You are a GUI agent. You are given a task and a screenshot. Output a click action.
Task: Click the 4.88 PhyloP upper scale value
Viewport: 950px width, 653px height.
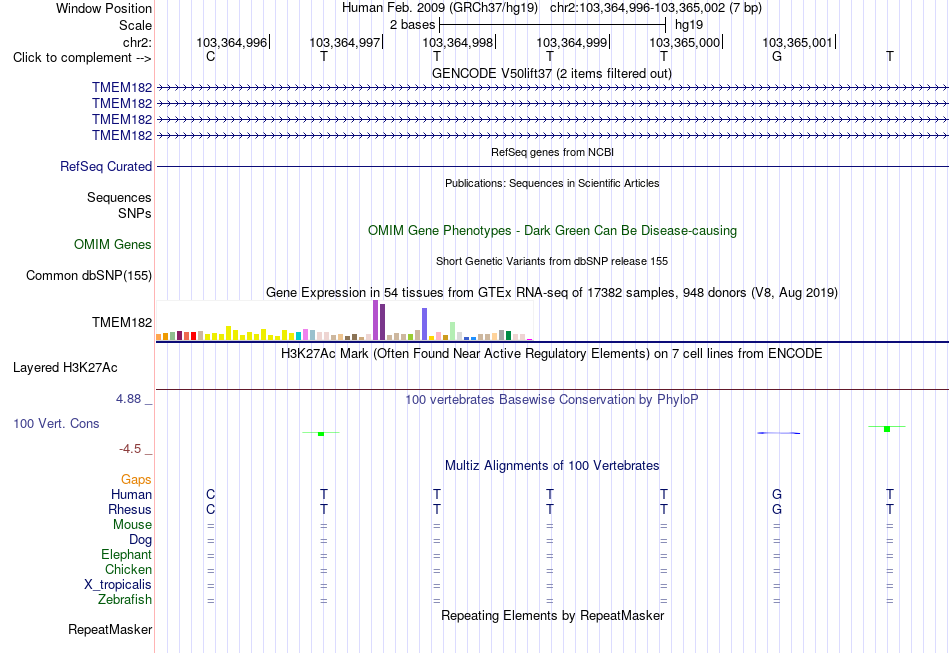pos(128,399)
